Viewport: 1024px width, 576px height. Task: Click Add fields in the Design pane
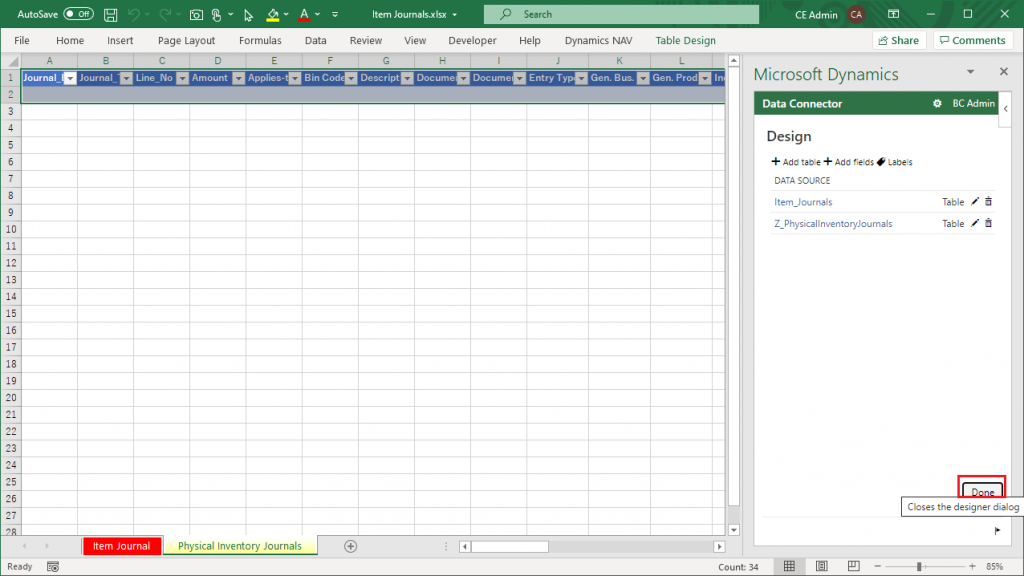pos(848,162)
